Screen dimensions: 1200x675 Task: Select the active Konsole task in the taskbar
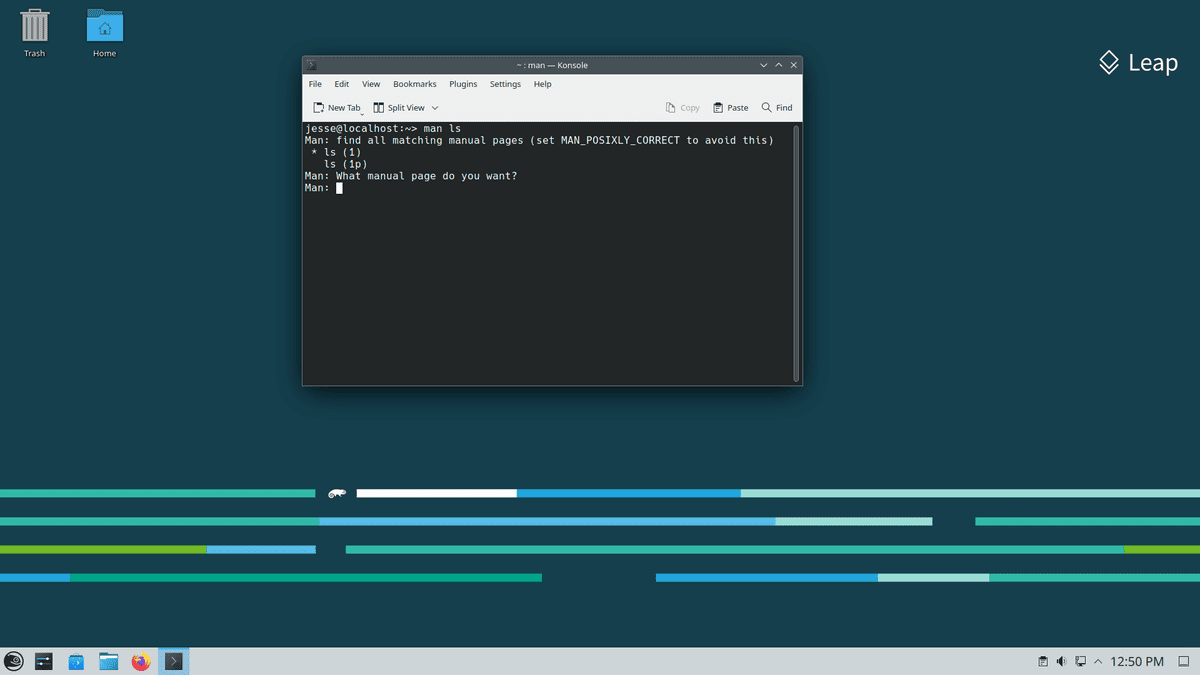tap(173, 661)
